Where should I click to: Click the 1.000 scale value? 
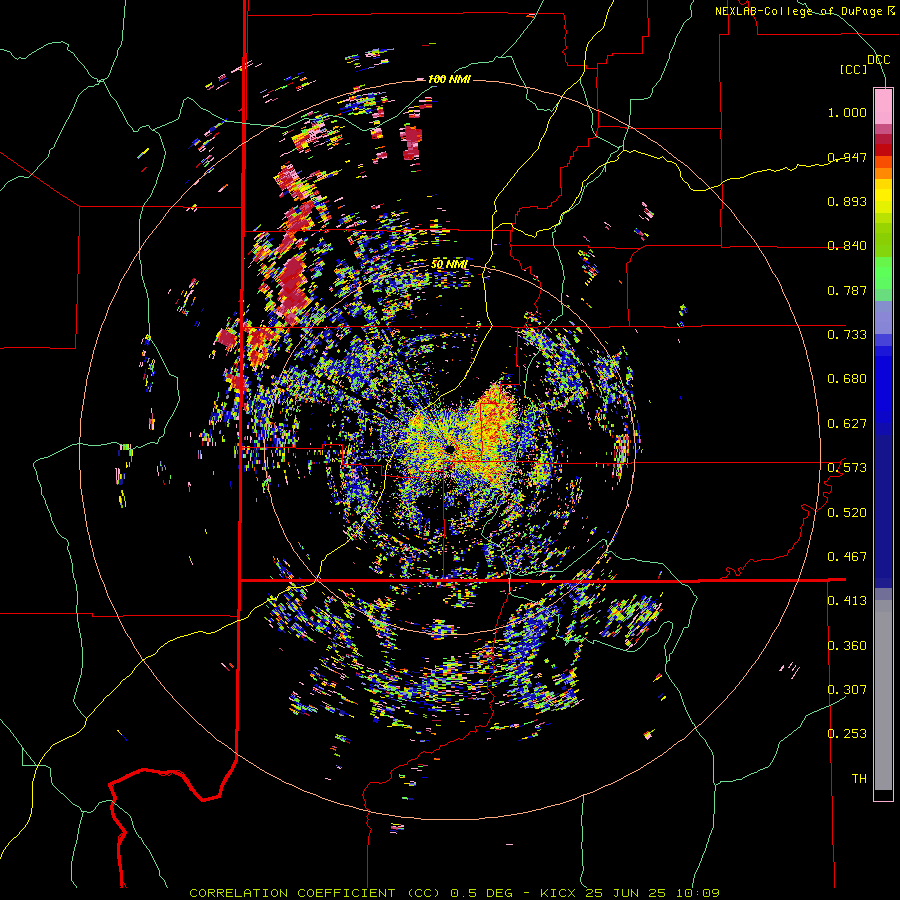pos(847,112)
